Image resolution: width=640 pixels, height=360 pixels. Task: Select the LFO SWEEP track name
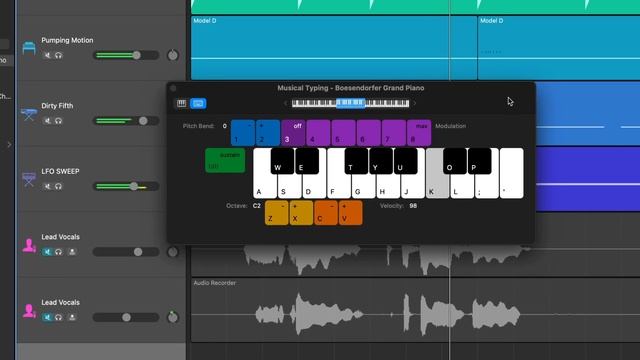click(x=60, y=171)
